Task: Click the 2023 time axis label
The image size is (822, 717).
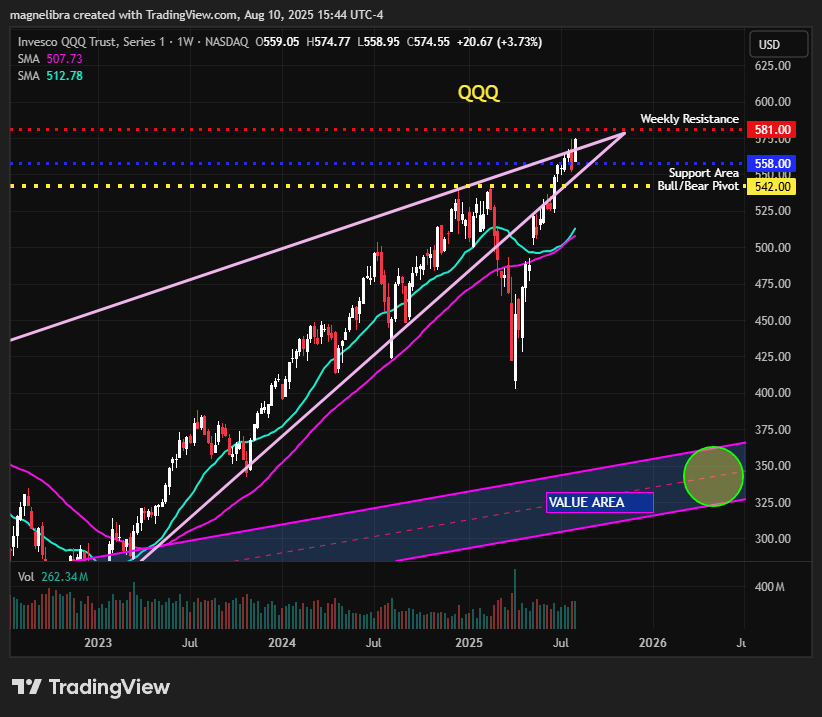Action: (x=98, y=643)
